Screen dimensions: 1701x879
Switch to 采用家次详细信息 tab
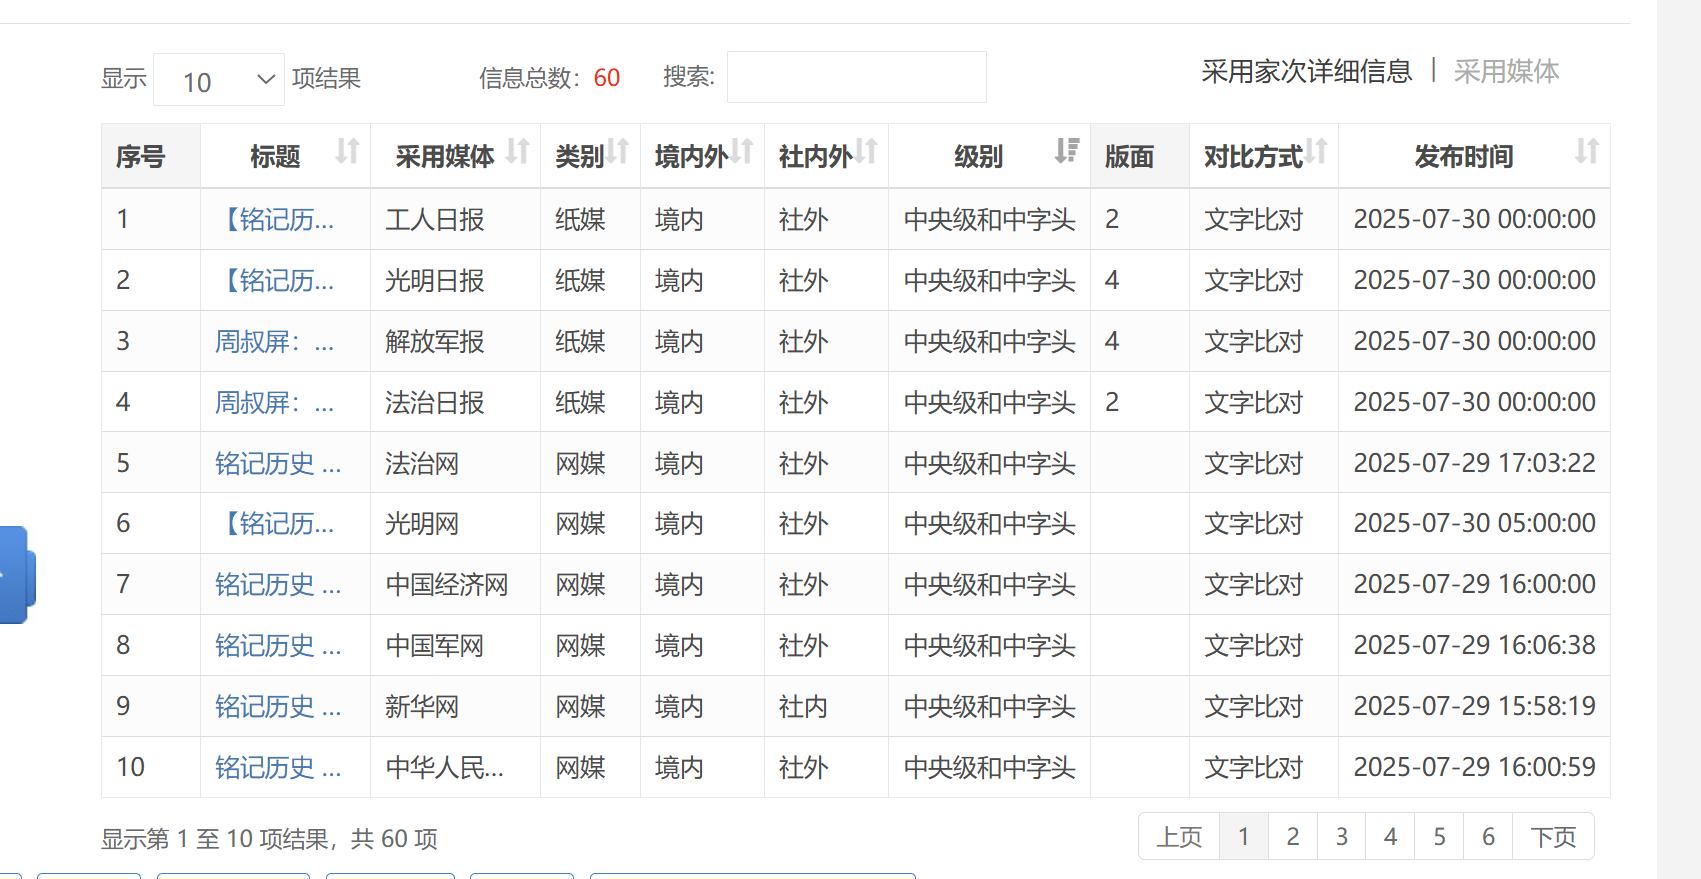(x=1306, y=72)
